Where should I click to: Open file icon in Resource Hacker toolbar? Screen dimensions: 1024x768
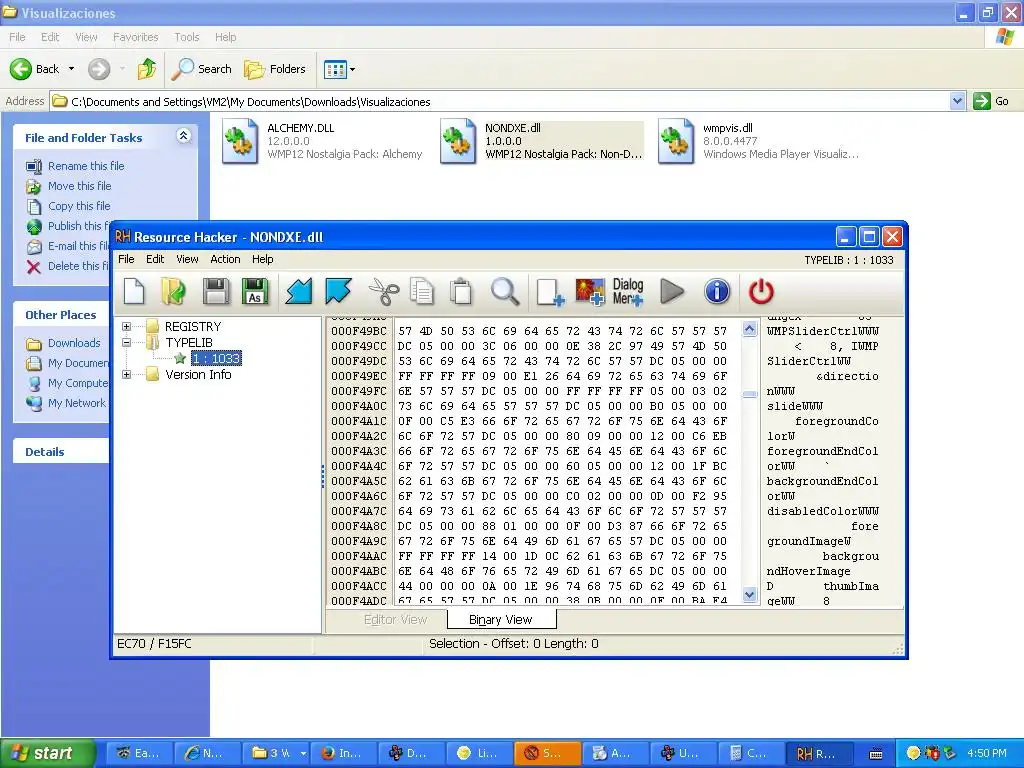(173, 291)
